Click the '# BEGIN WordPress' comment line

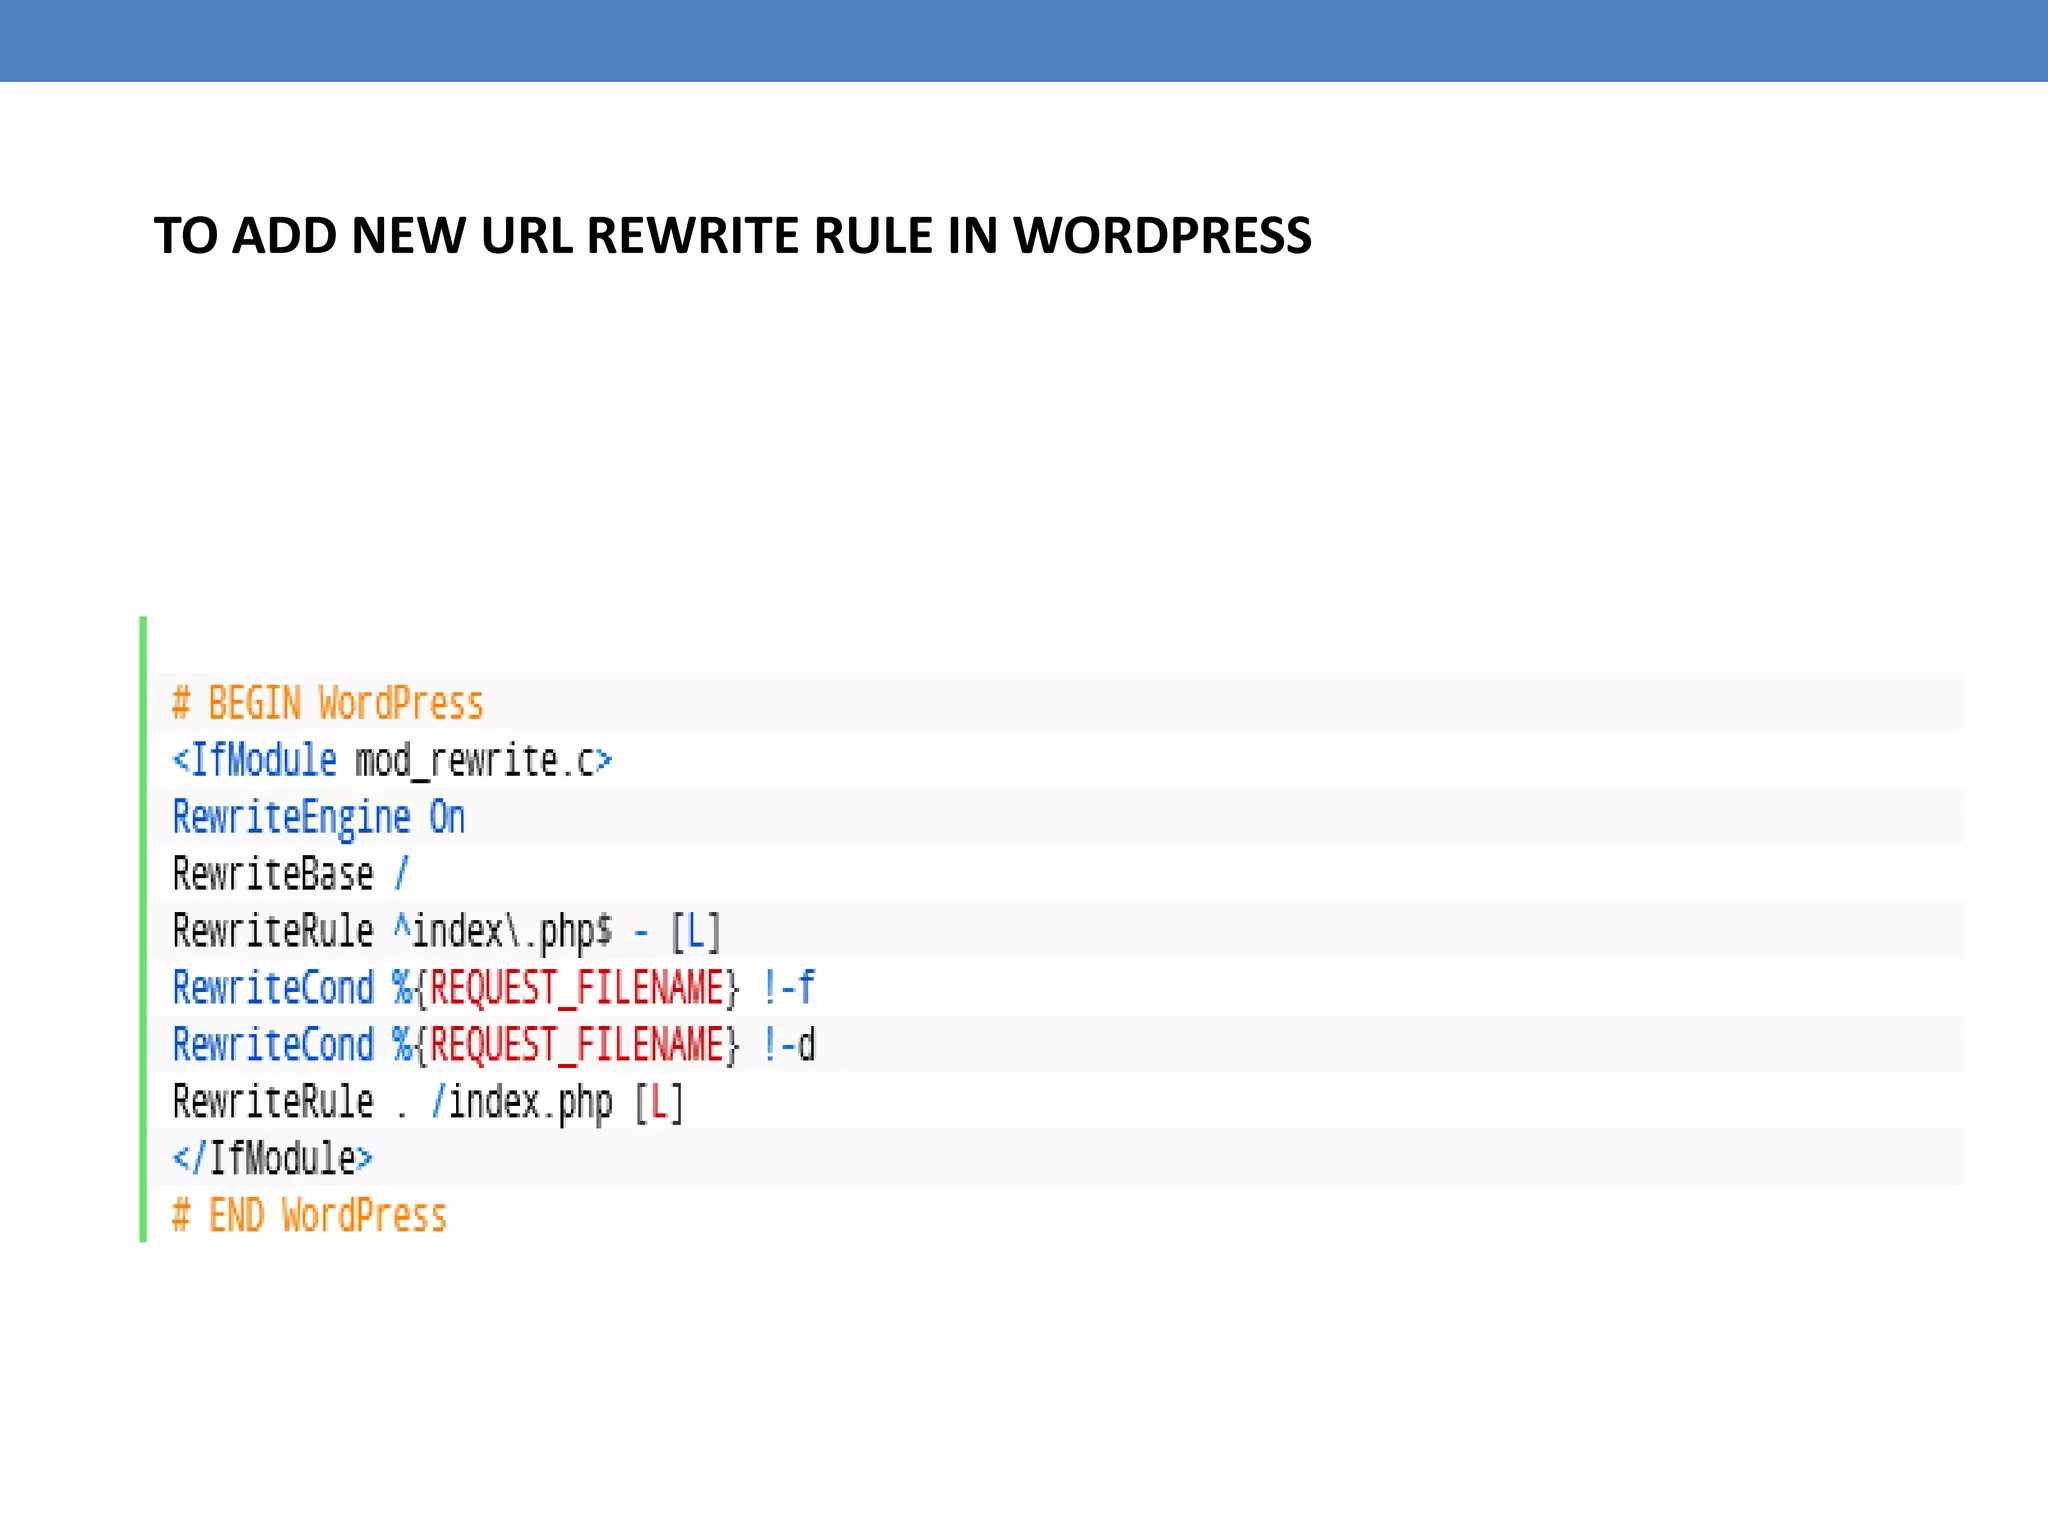click(x=328, y=703)
